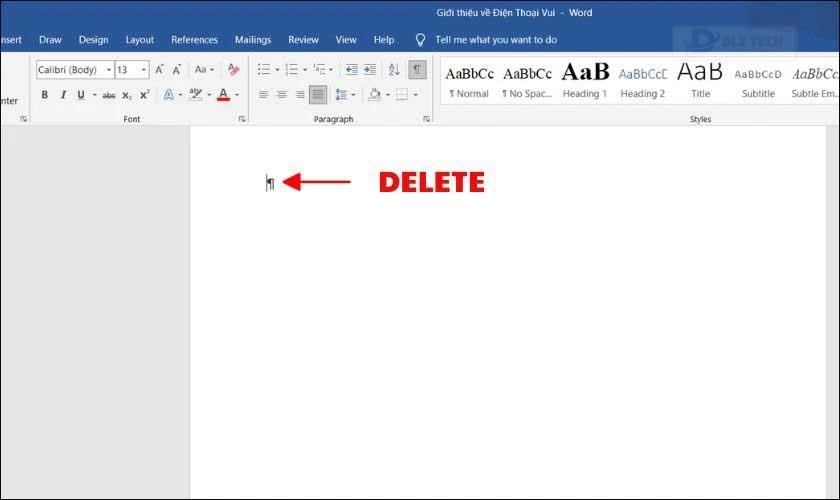The image size is (840, 500).
Task: Toggle Justify alignment button
Action: pyautogui.click(x=318, y=95)
